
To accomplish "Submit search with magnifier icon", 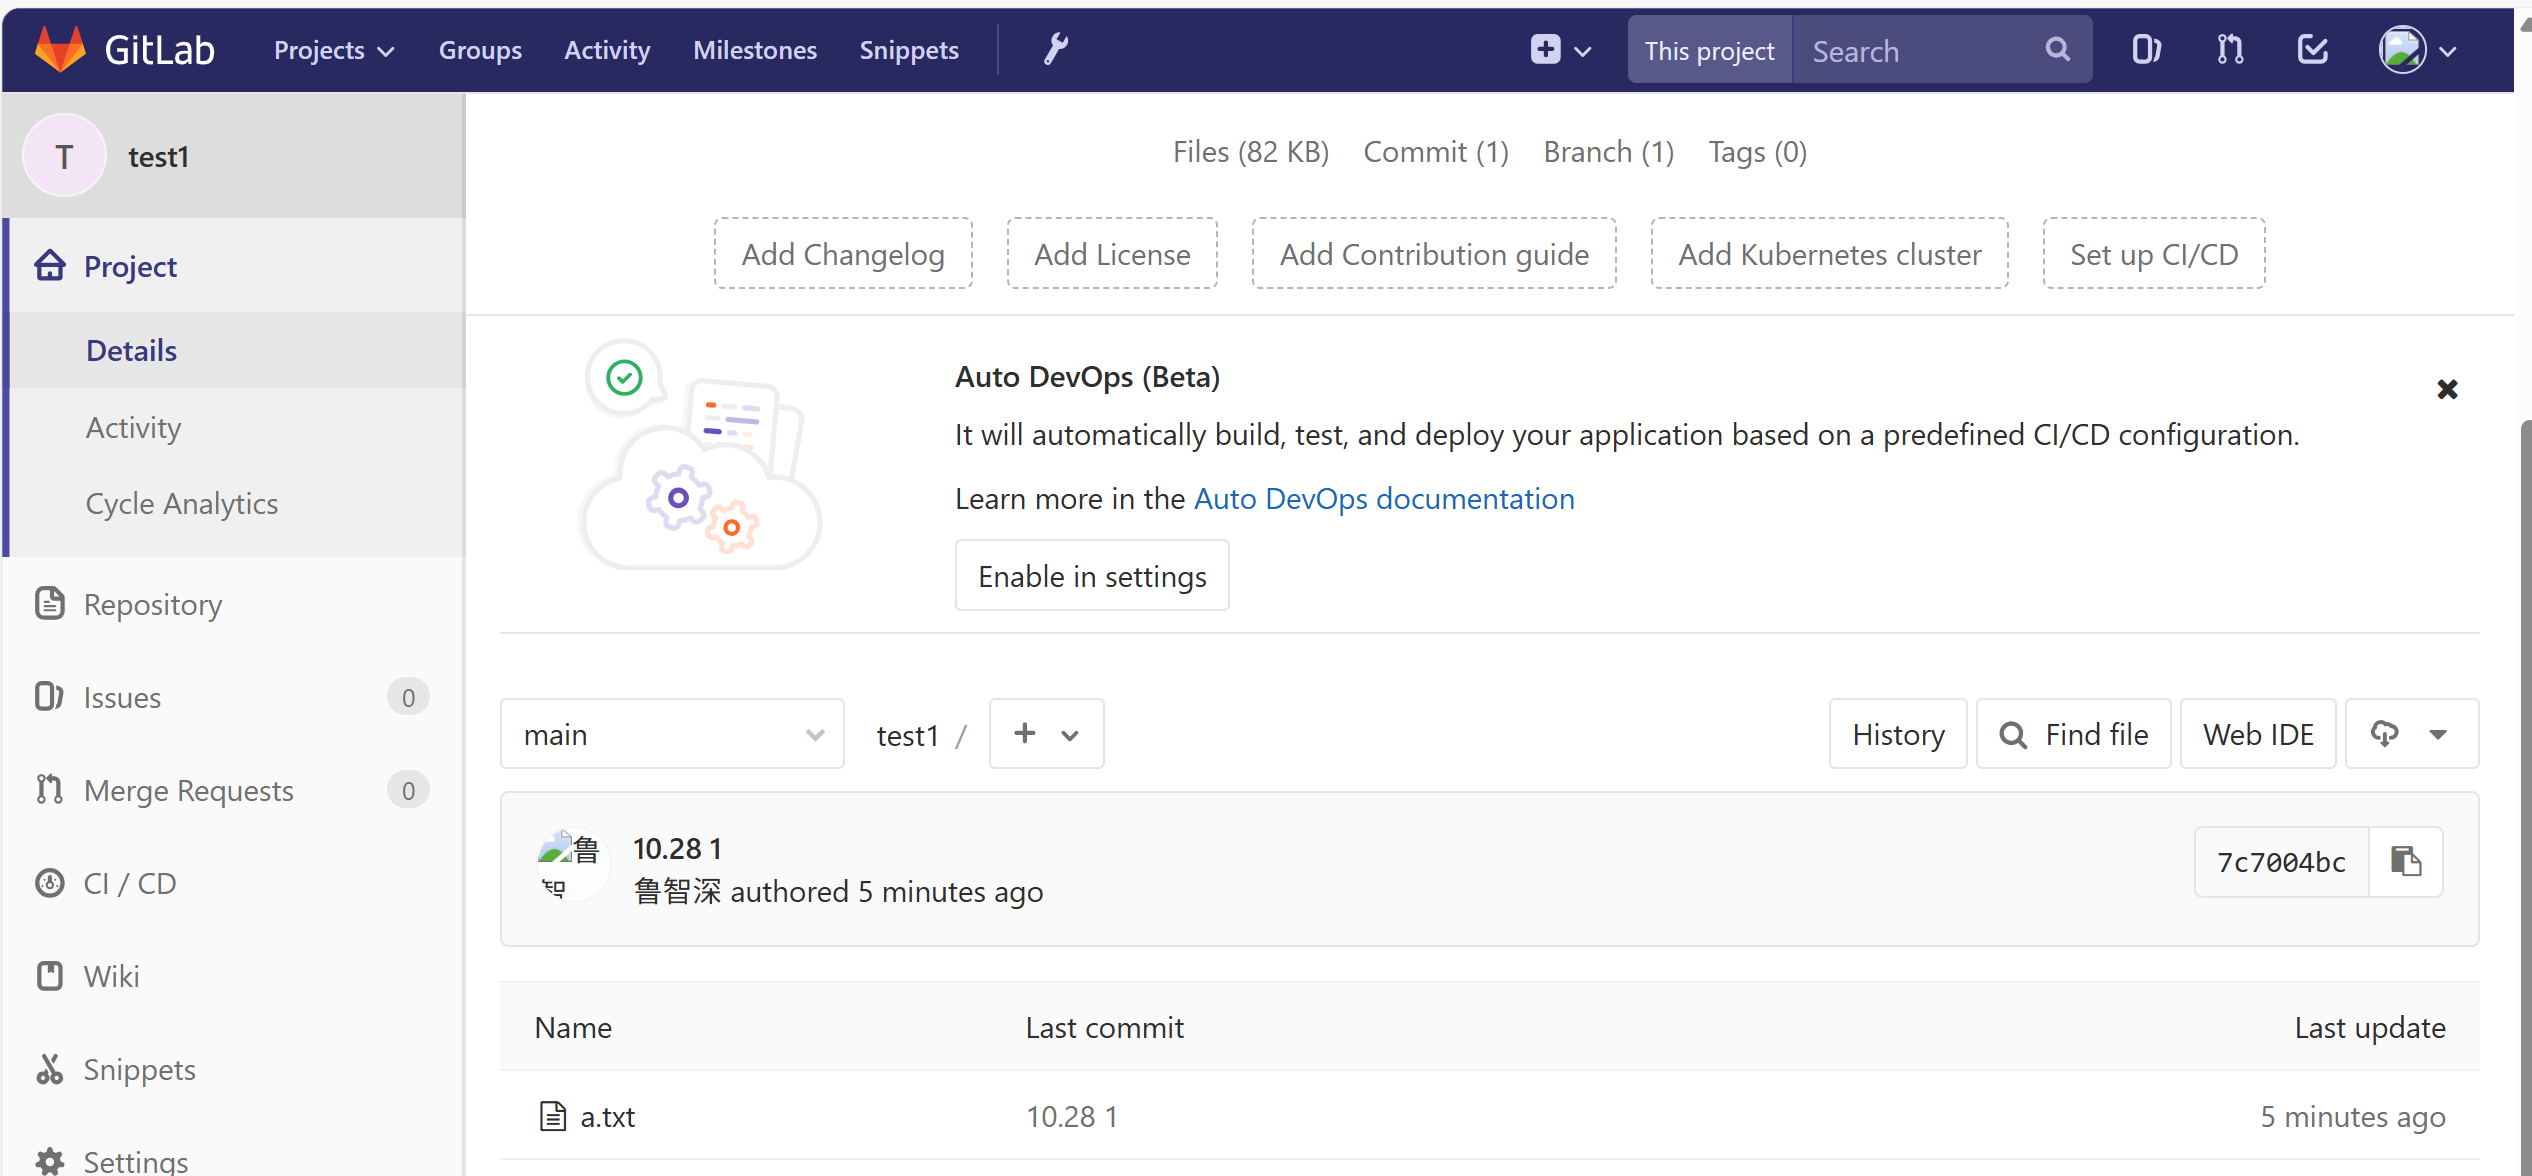I will (2057, 50).
